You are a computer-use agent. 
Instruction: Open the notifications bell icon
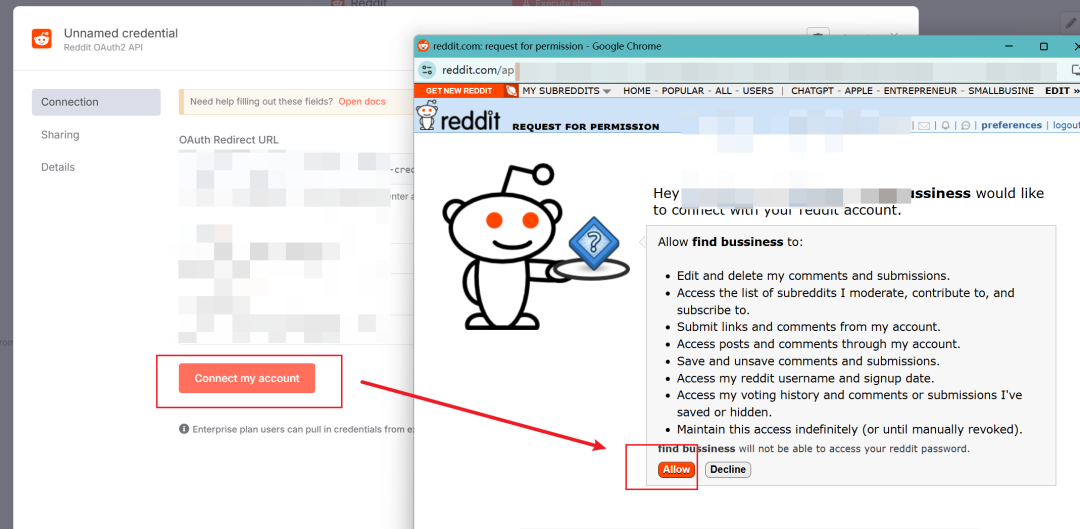tap(946, 125)
